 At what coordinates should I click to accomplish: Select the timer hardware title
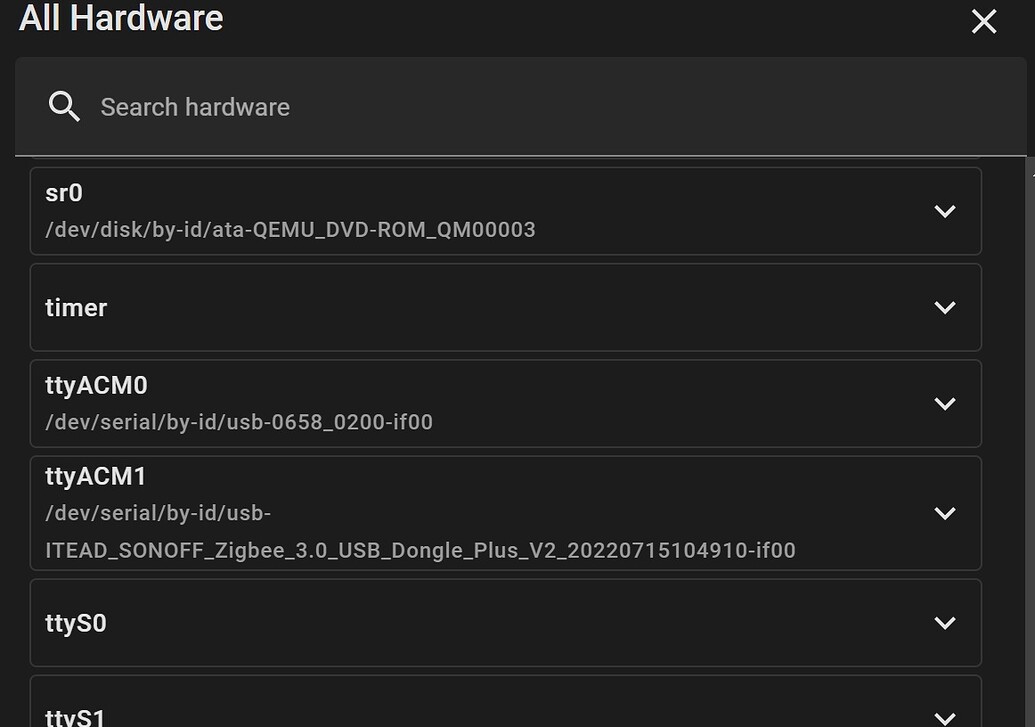pos(76,308)
